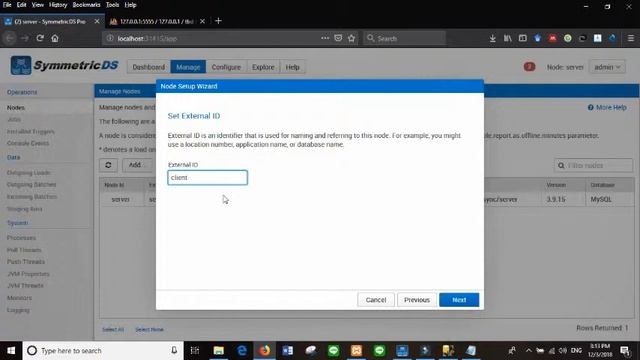
Task: Open the Windows Start menu
Action: coord(11,351)
